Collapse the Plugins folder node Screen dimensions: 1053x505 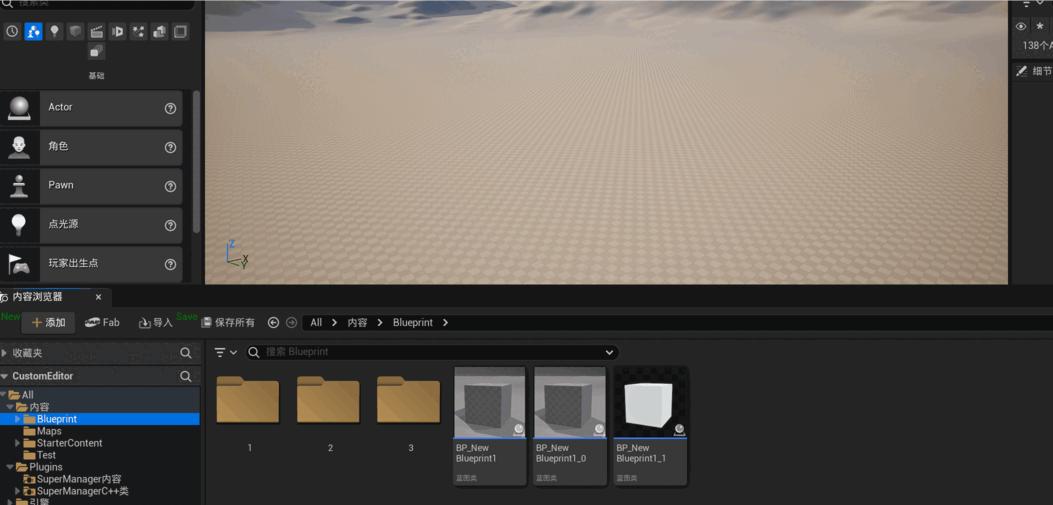click(x=9, y=467)
